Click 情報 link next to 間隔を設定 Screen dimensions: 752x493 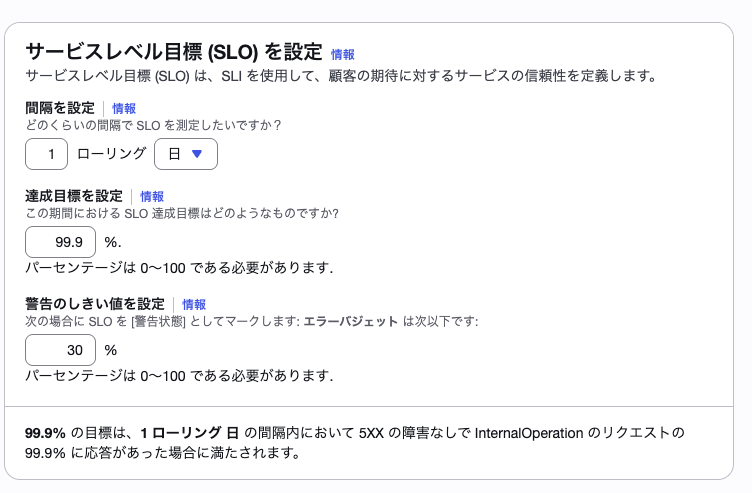click(x=124, y=108)
